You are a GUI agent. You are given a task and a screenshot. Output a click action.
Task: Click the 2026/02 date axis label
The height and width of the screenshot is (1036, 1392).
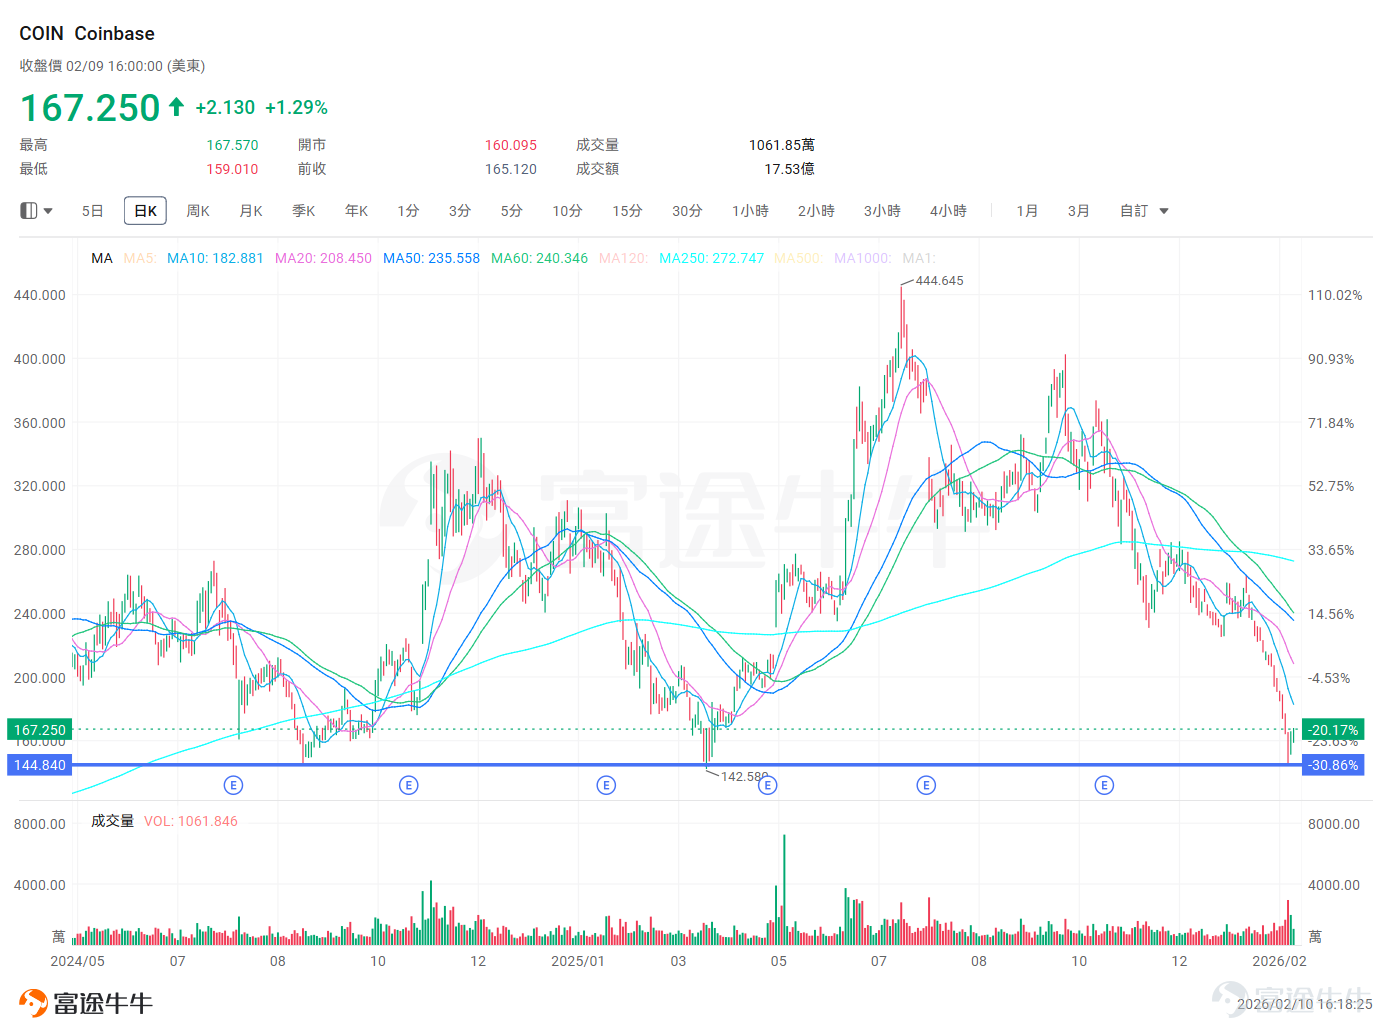click(x=1279, y=961)
